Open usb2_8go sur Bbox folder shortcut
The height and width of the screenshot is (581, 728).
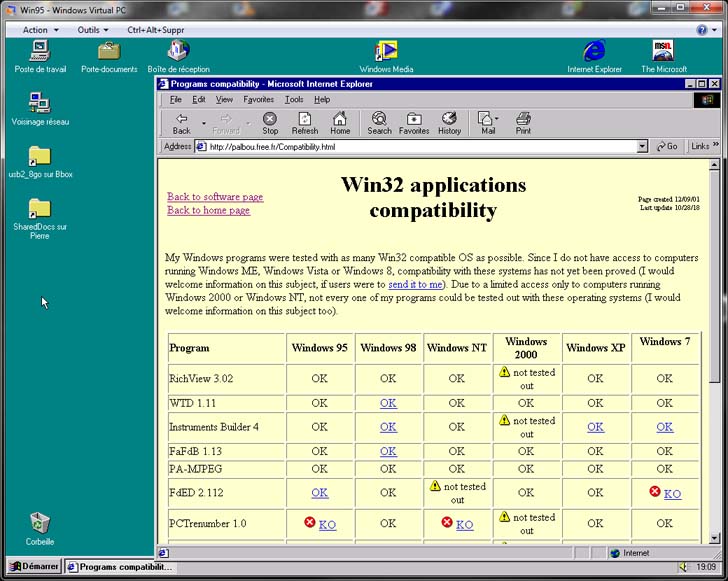[x=40, y=162]
